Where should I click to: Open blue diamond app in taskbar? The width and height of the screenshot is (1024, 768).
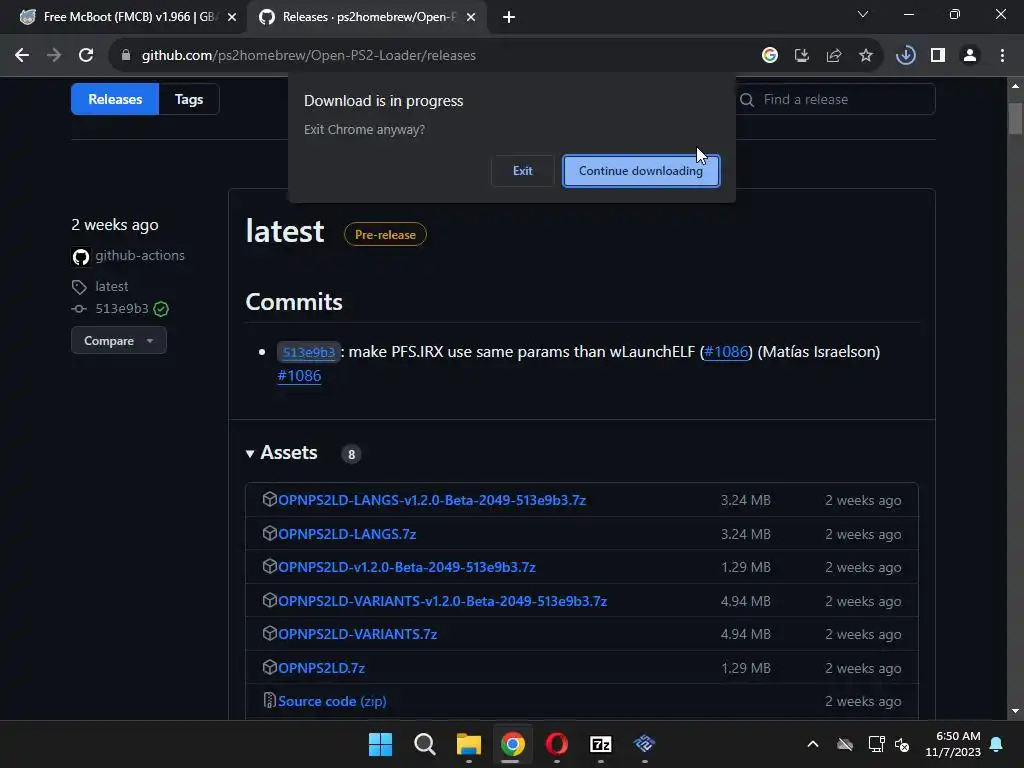pos(645,744)
